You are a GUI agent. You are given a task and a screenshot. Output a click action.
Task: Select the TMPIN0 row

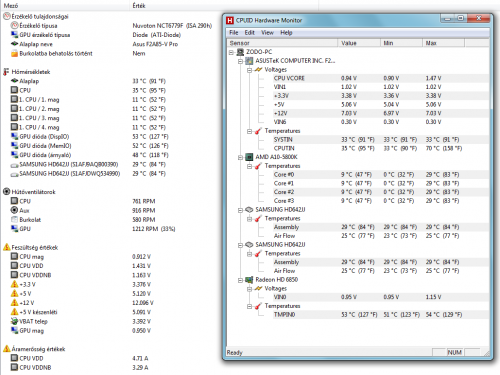381,315
